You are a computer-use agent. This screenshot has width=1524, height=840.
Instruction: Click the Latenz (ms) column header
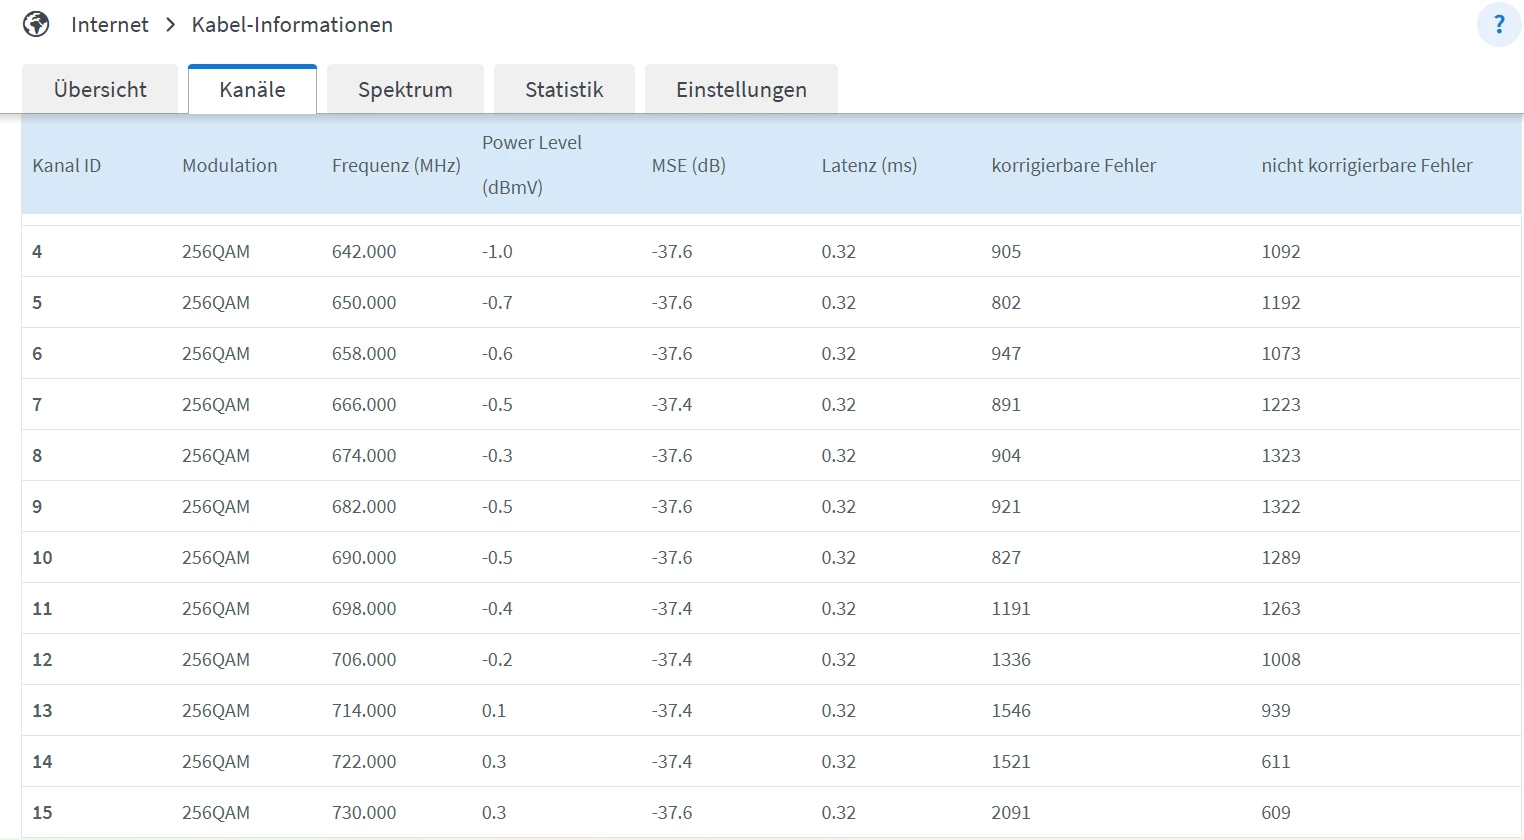pos(869,166)
